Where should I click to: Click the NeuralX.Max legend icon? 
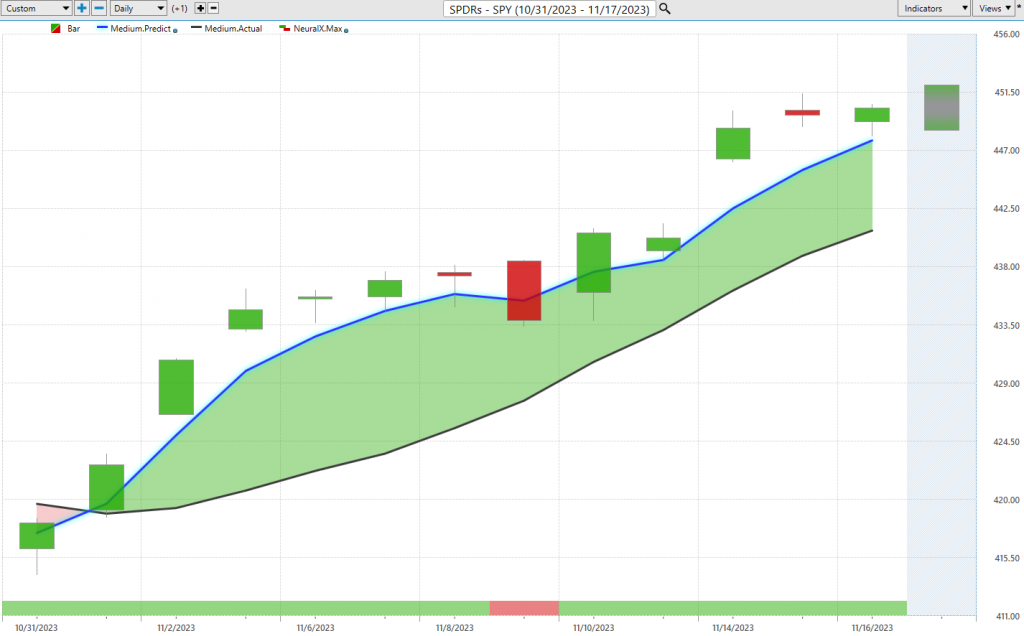283,29
